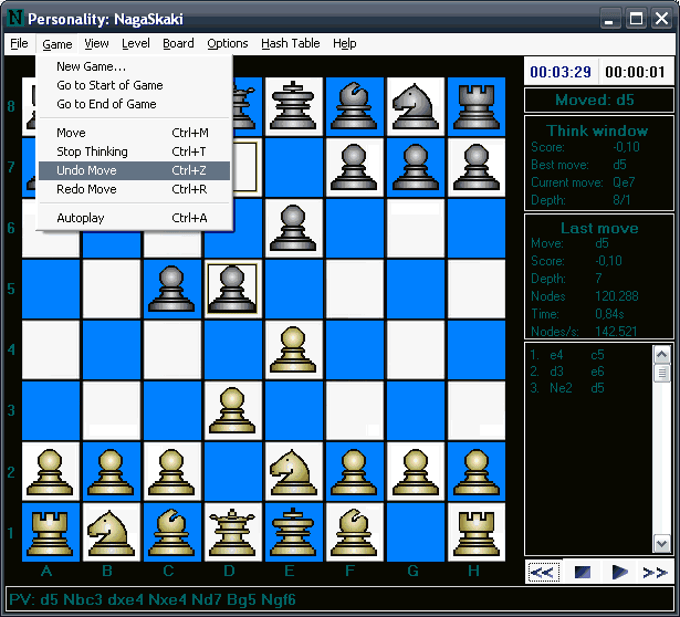The height and width of the screenshot is (617, 680).
Task: Click the move list scroll-down arrow
Action: click(662, 544)
